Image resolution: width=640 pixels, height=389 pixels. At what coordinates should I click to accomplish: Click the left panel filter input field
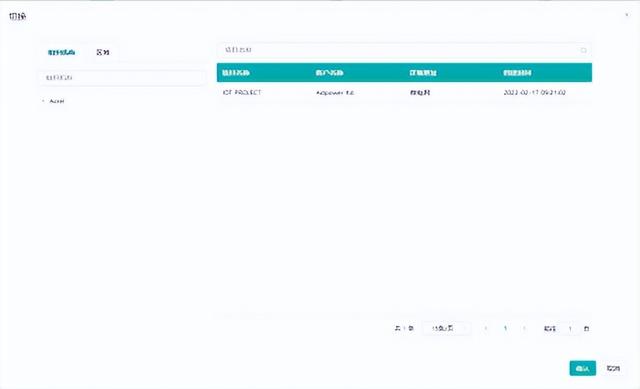click(x=122, y=78)
